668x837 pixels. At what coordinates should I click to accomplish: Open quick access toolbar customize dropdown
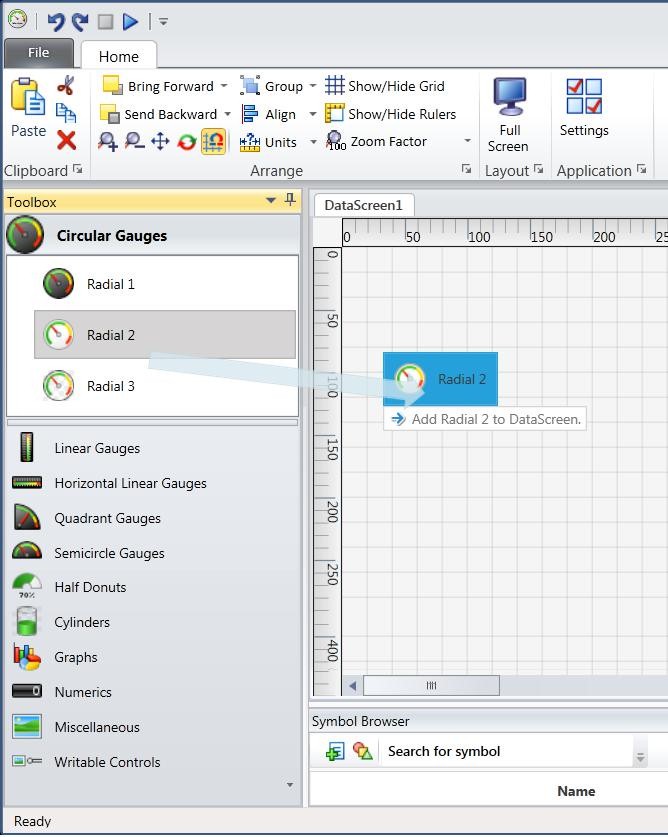tap(163, 22)
